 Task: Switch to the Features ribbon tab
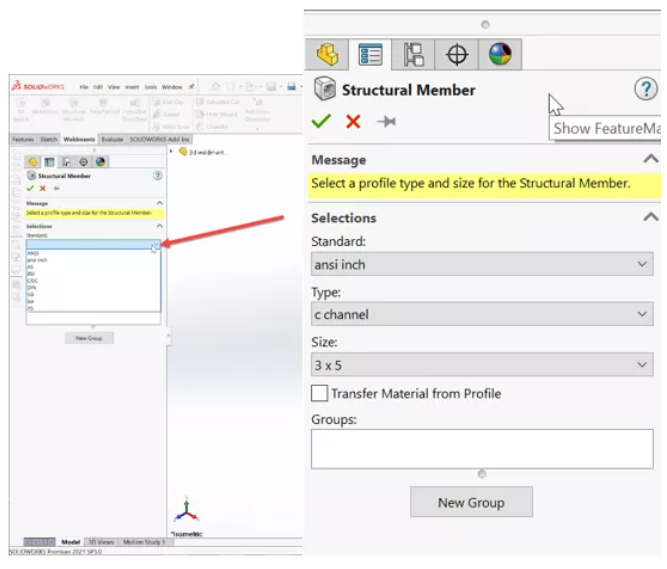coord(23,139)
